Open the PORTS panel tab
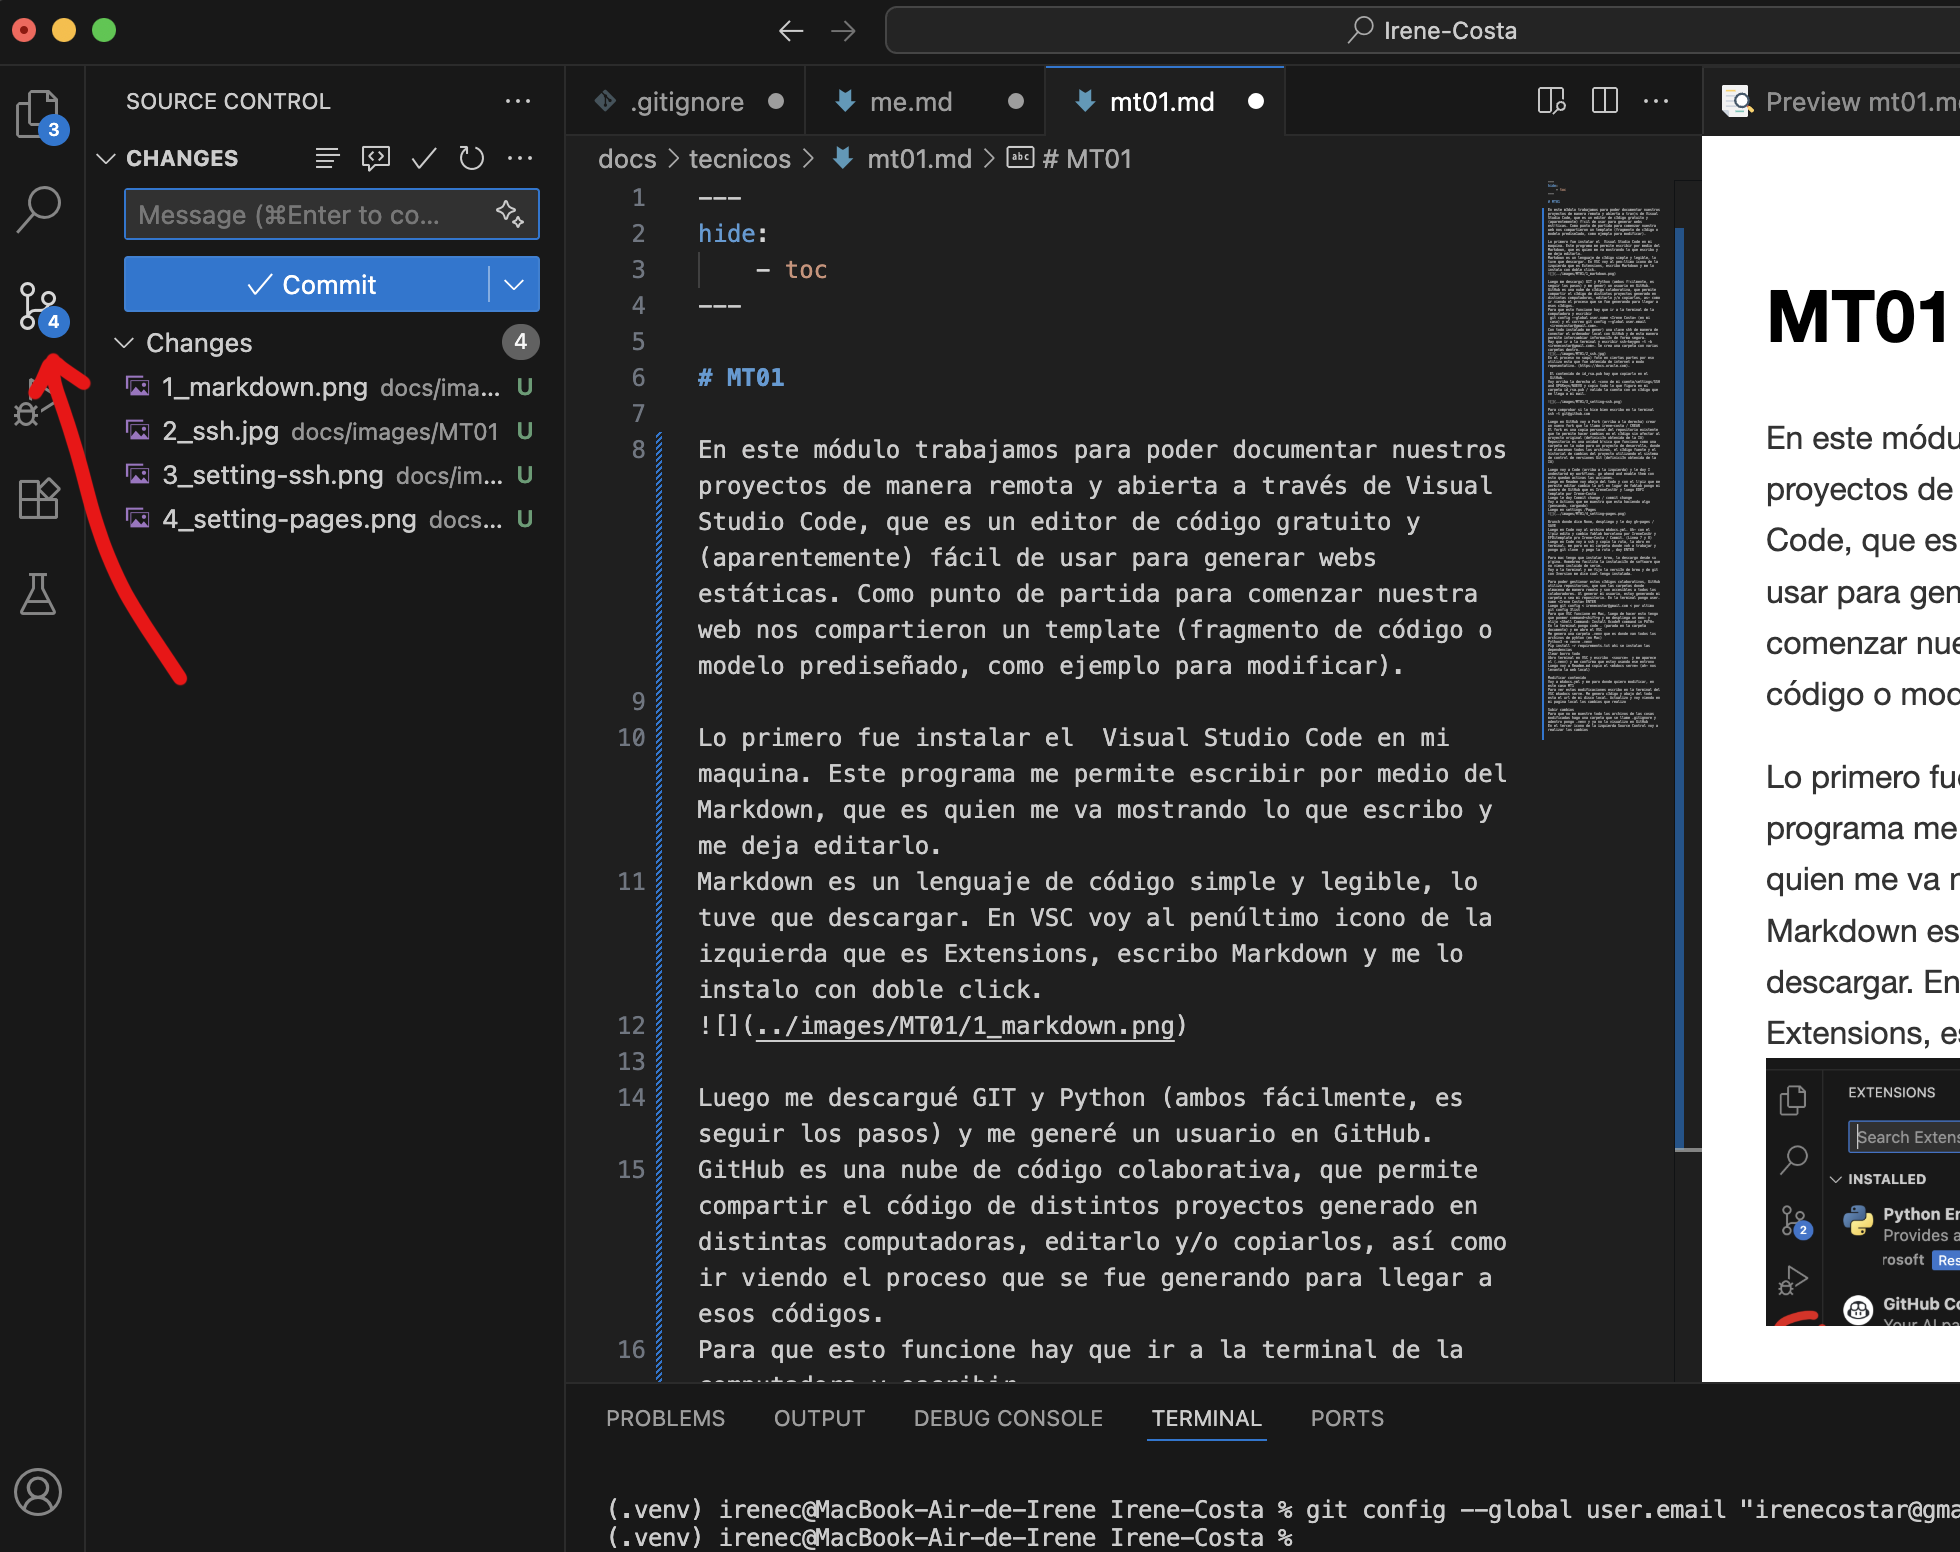Image resolution: width=1960 pixels, height=1552 pixels. (1347, 1418)
